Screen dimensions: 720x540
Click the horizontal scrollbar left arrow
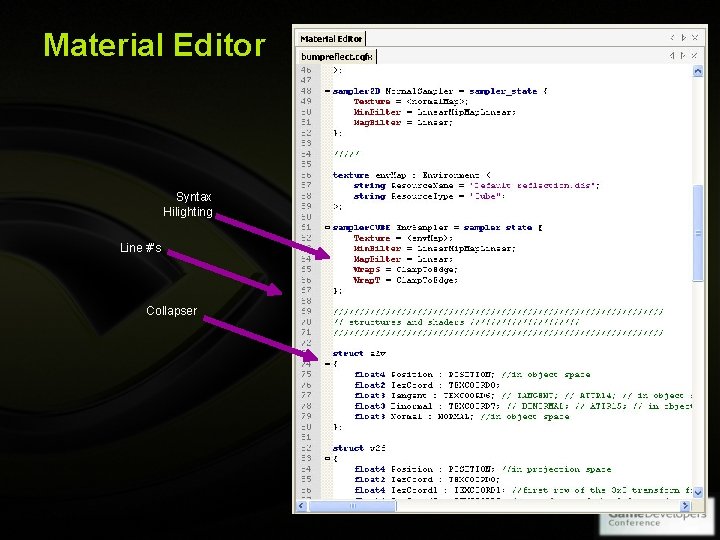click(302, 506)
